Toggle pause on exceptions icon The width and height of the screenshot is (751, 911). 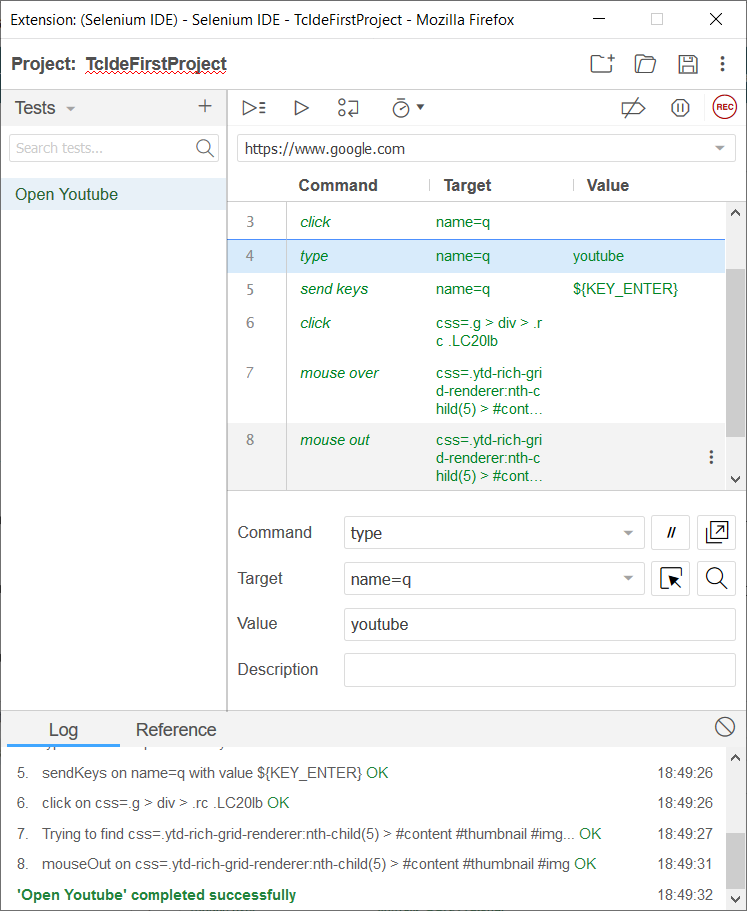tap(680, 108)
